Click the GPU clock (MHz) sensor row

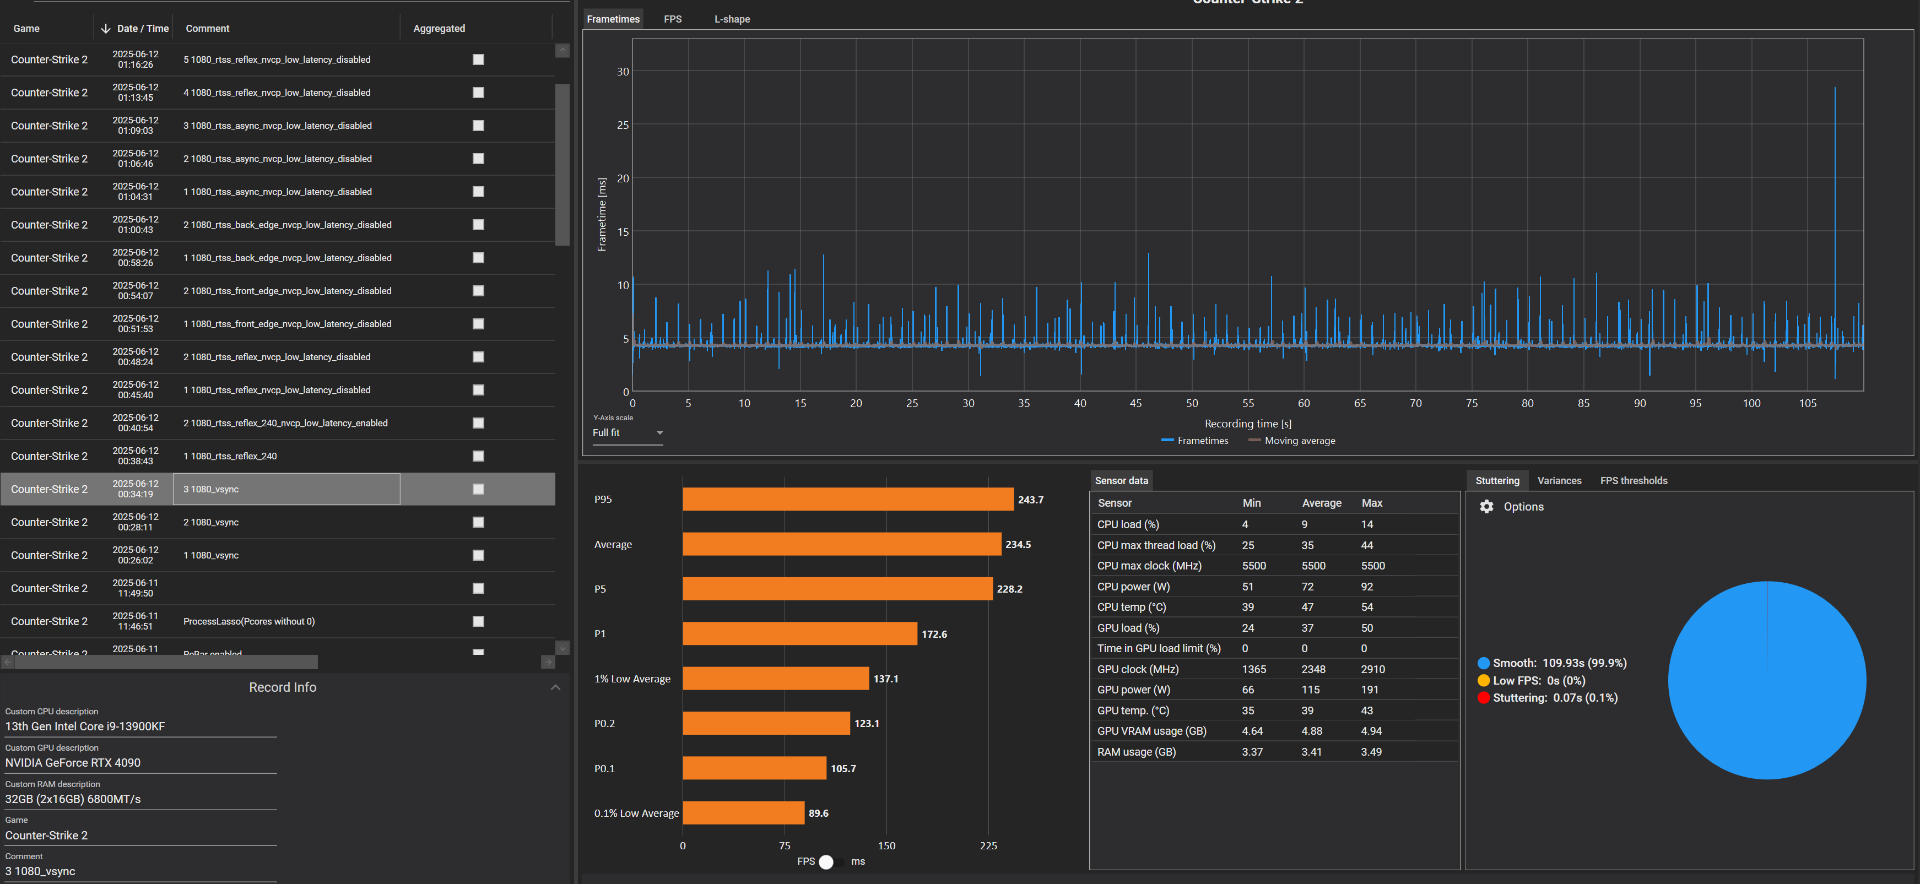pyautogui.click(x=1274, y=669)
